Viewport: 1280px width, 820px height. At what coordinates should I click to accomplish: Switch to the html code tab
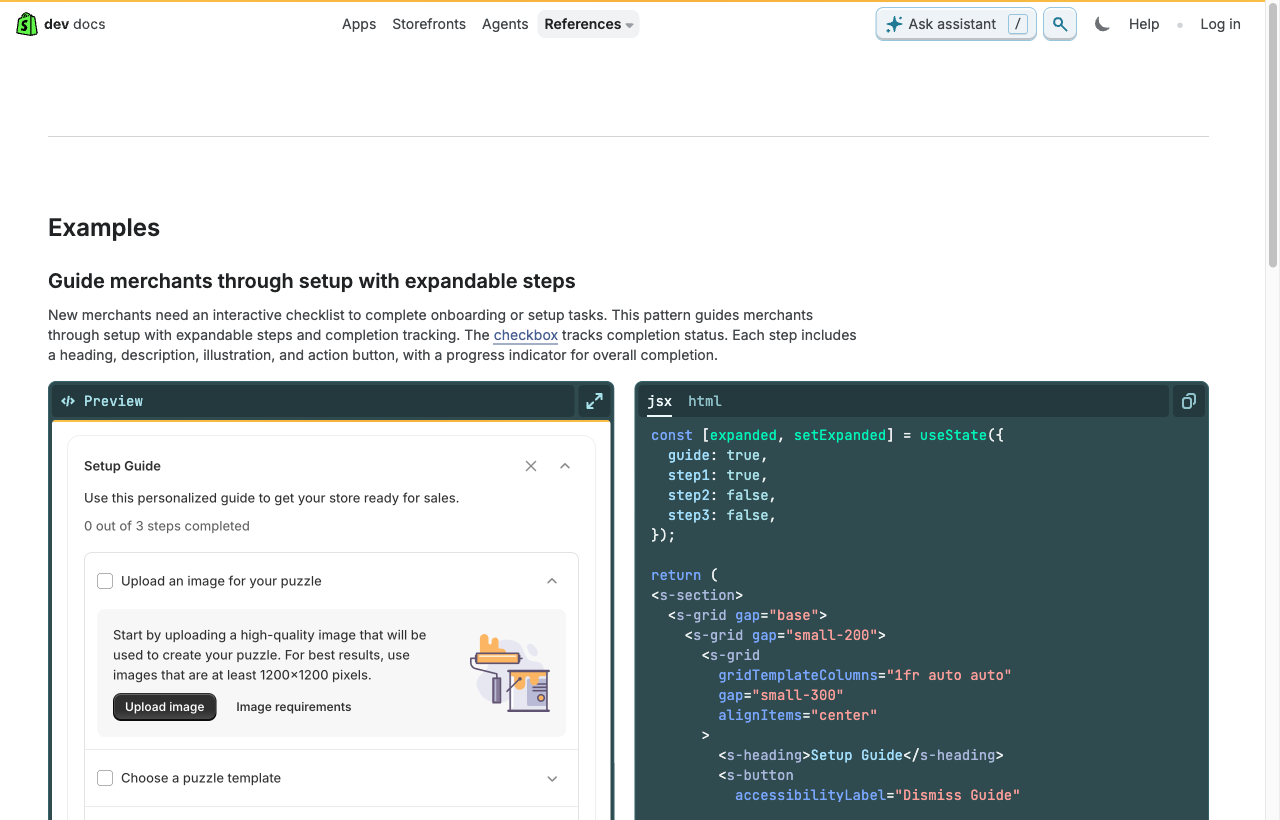pos(704,401)
